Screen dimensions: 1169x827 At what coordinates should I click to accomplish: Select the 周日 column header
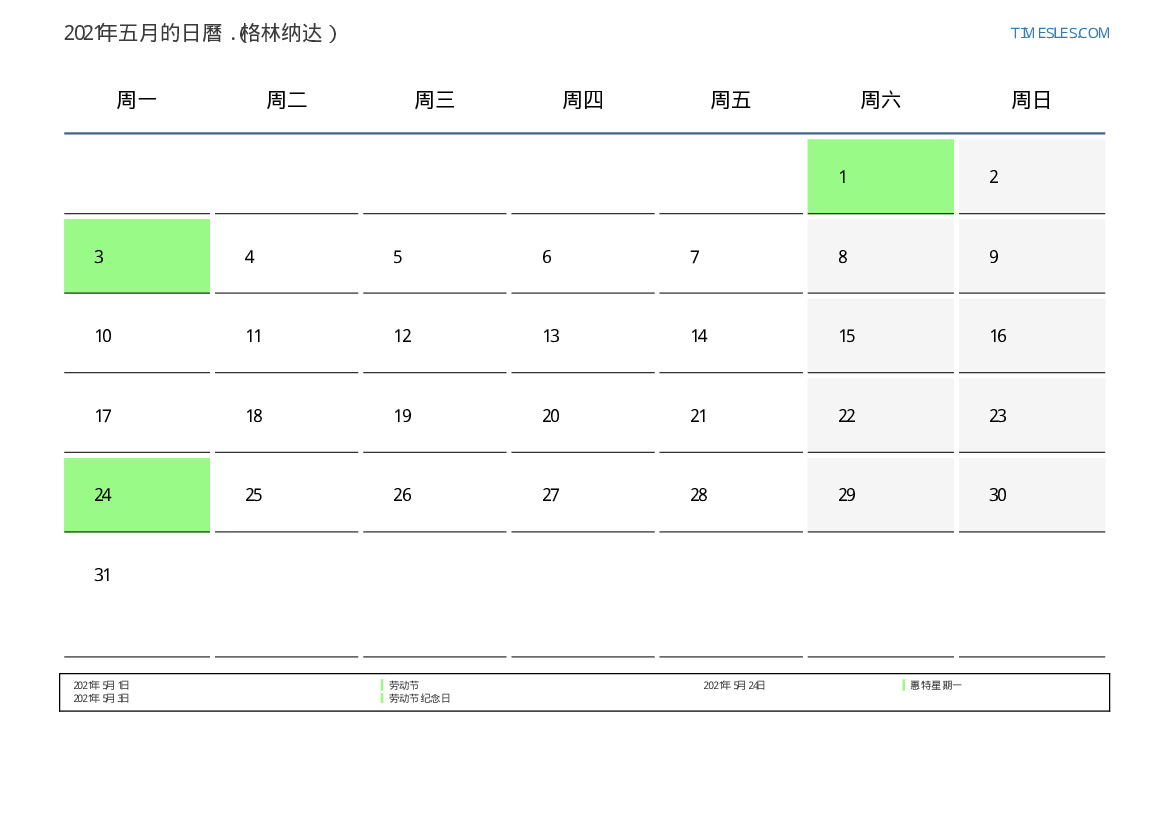[x=1031, y=99]
